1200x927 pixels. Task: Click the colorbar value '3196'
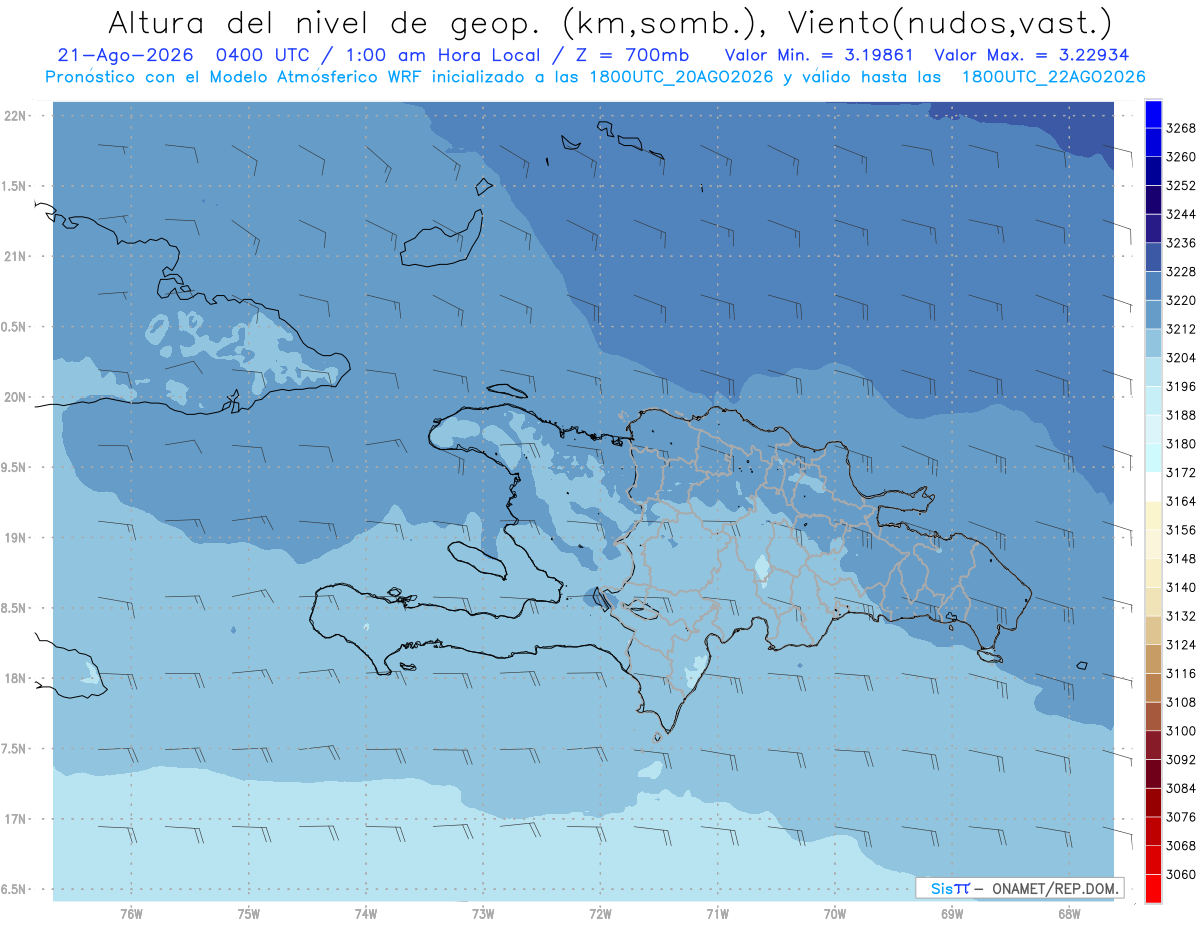1181,386
